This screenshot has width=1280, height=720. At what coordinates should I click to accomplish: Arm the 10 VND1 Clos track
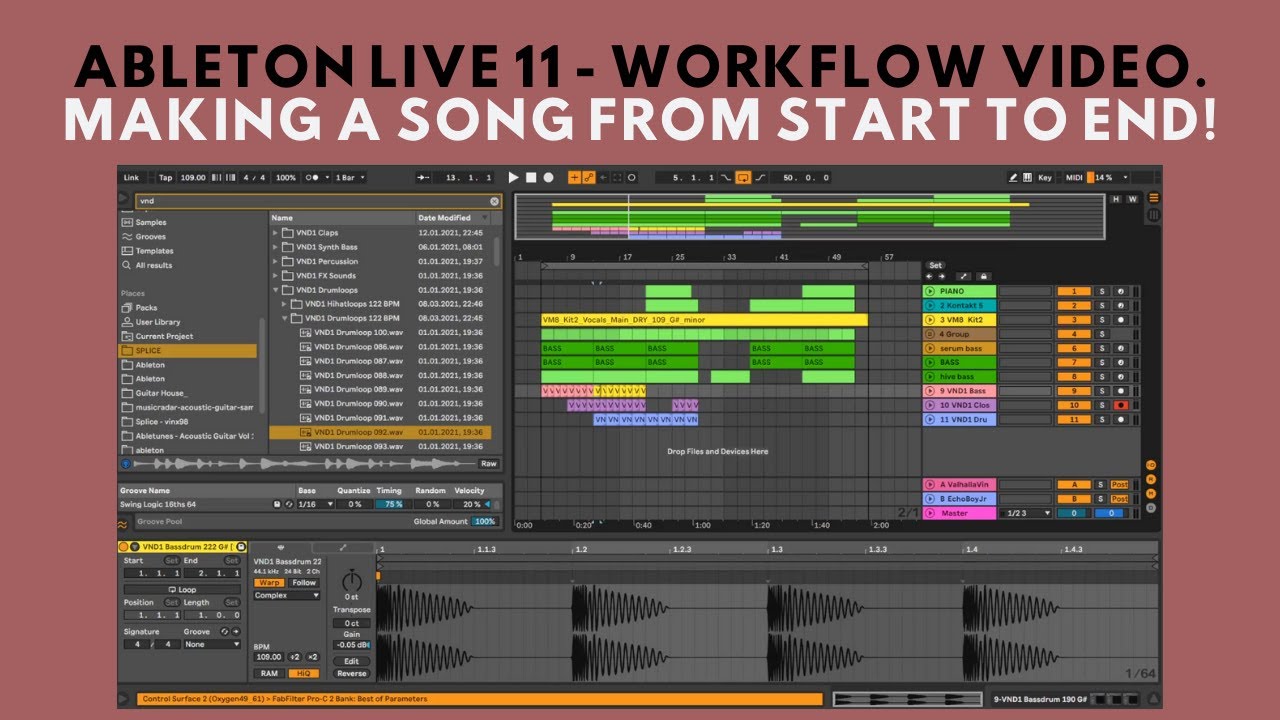pyautogui.click(x=1121, y=405)
